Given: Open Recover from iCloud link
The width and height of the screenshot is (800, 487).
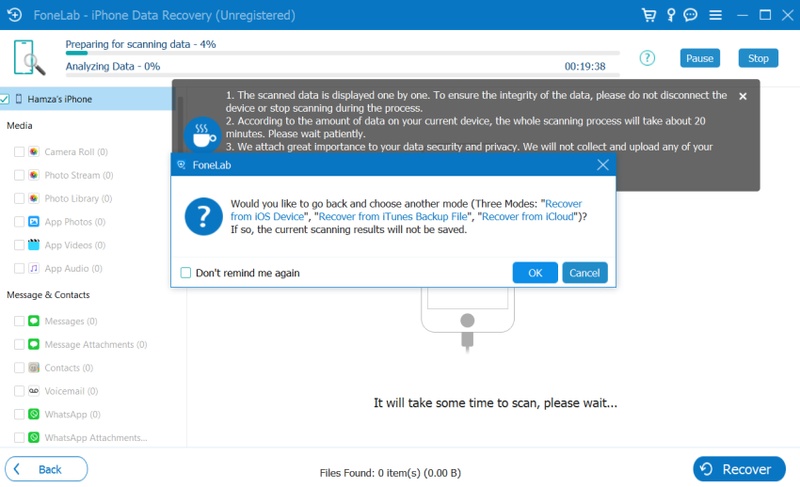Looking at the screenshot, I should [528, 216].
